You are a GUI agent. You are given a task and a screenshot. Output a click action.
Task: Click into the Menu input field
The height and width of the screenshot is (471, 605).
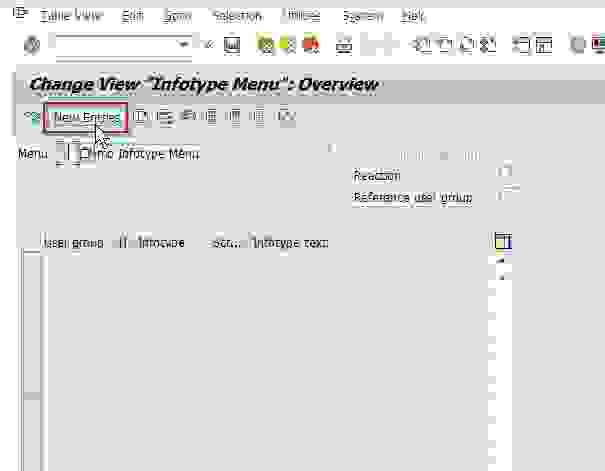click(x=63, y=154)
